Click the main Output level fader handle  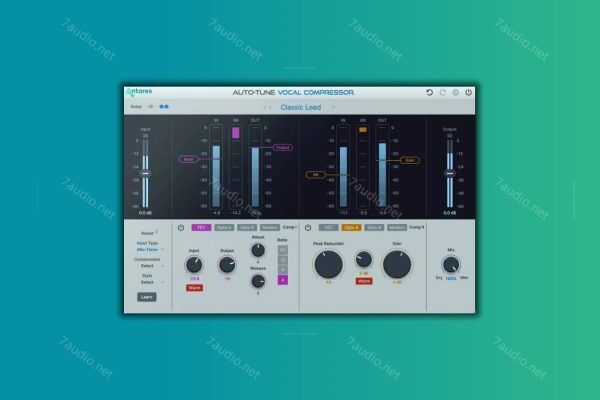tap(450, 173)
